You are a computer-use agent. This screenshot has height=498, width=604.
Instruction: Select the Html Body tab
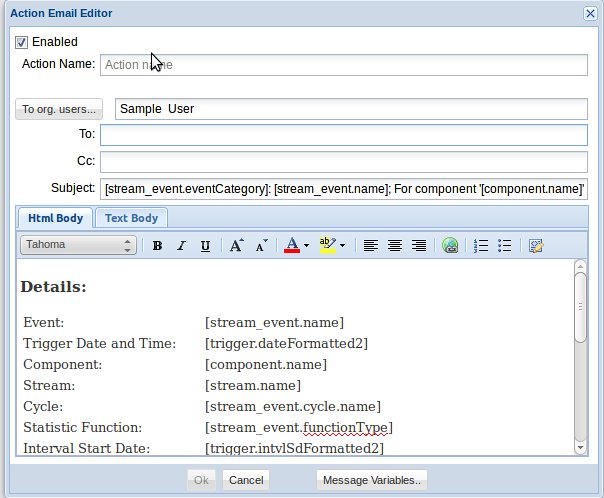55,218
